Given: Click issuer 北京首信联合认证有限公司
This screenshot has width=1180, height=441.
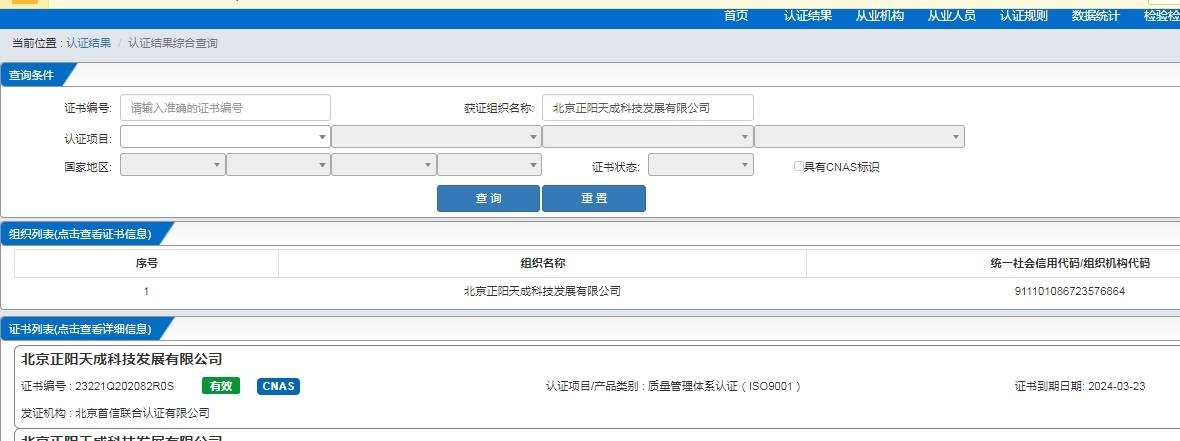Looking at the screenshot, I should click(x=142, y=413).
